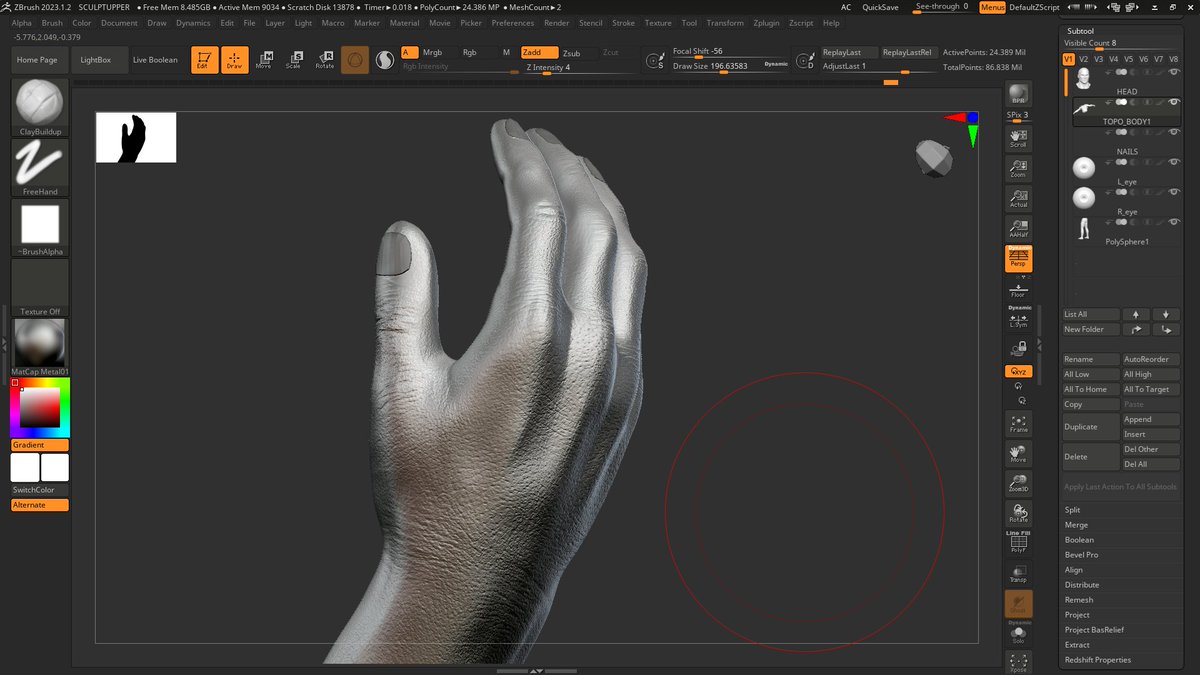Select the Zoom3D icon

[1018, 484]
